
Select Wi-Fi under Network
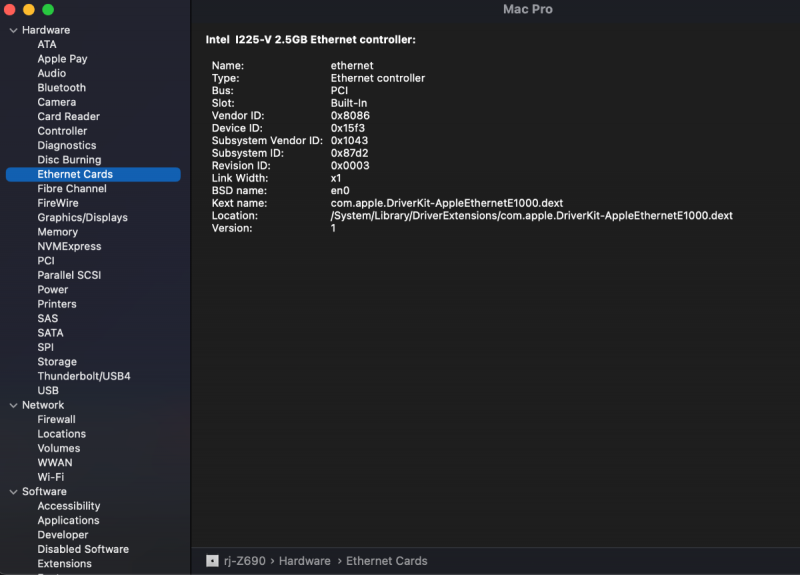point(51,477)
